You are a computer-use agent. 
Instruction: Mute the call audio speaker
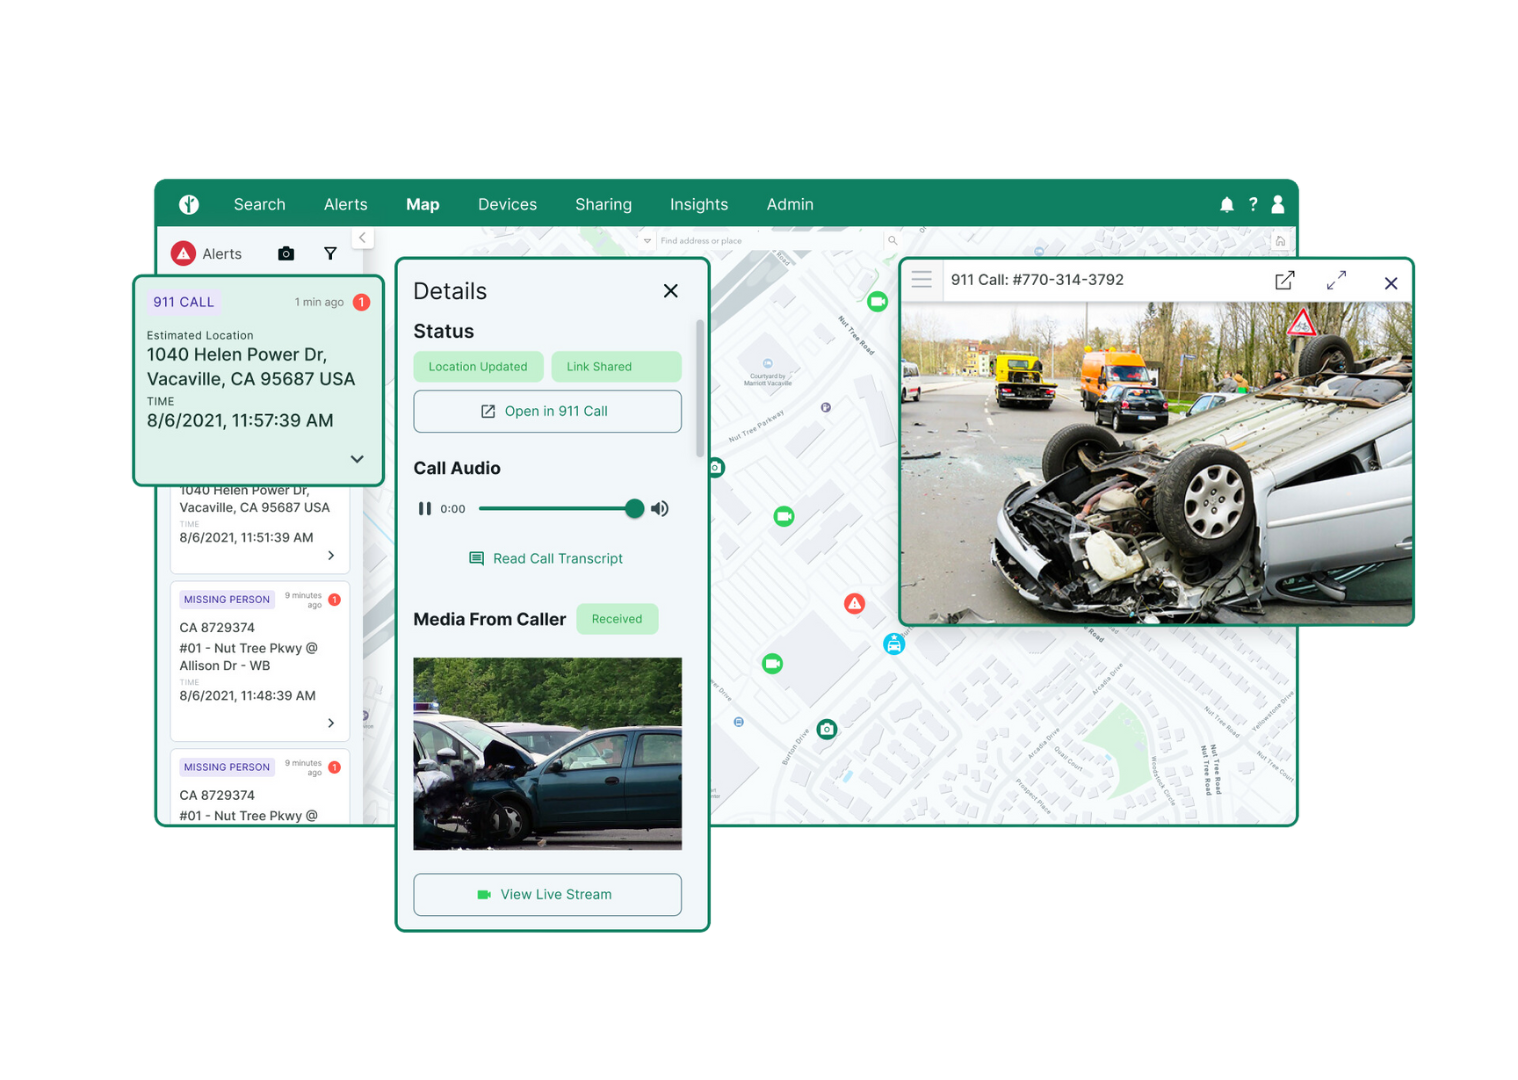[x=660, y=509]
